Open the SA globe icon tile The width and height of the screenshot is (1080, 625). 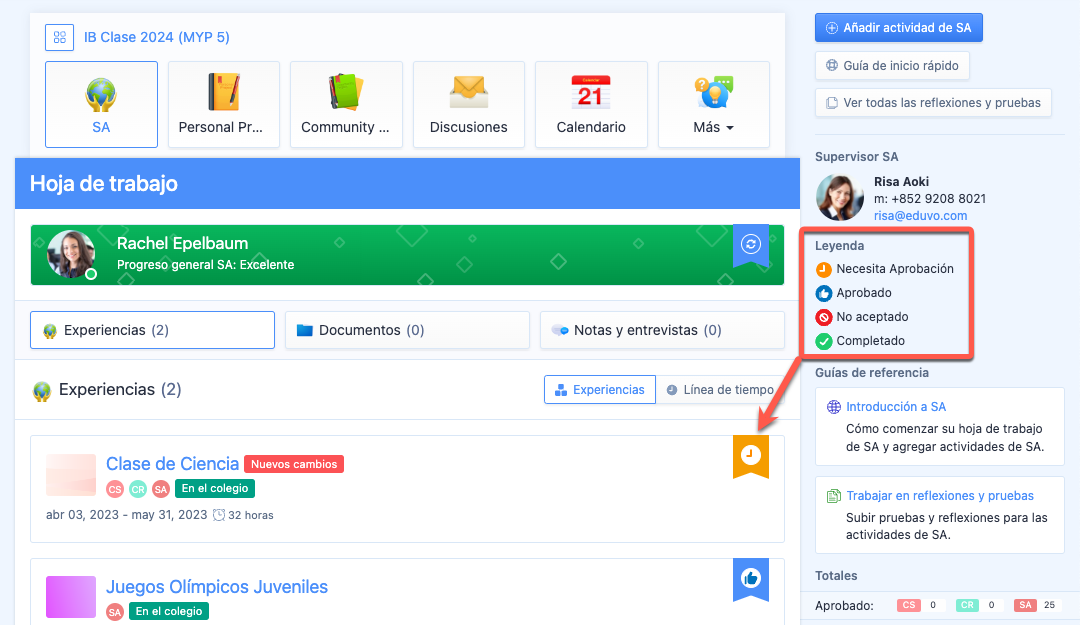coord(101,104)
